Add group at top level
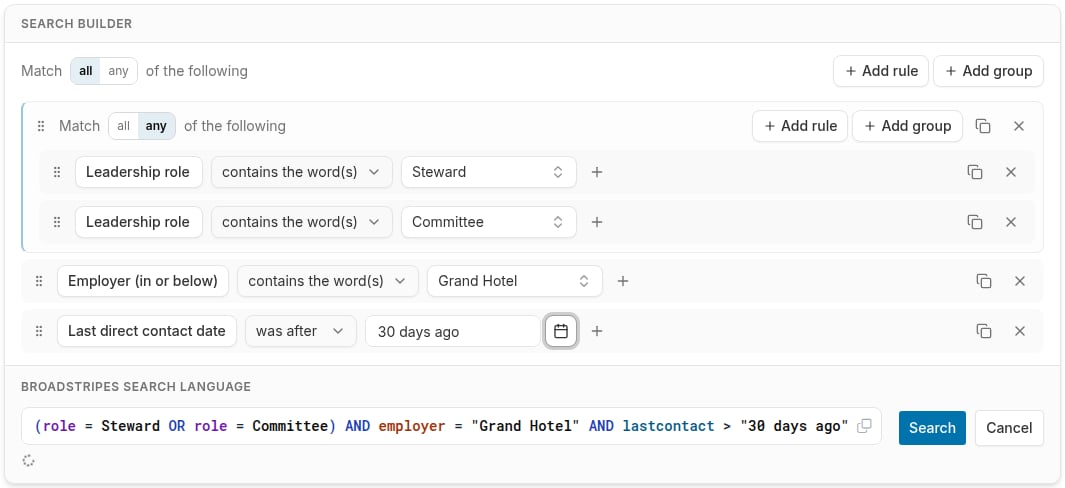1065x488 pixels. (988, 71)
